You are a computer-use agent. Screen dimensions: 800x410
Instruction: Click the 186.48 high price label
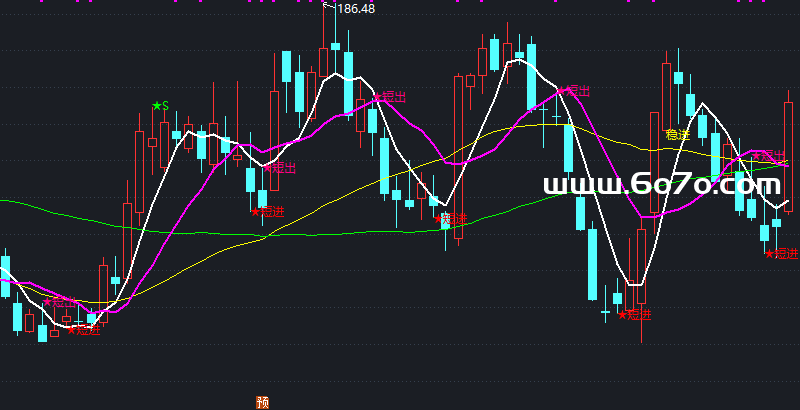(x=356, y=9)
